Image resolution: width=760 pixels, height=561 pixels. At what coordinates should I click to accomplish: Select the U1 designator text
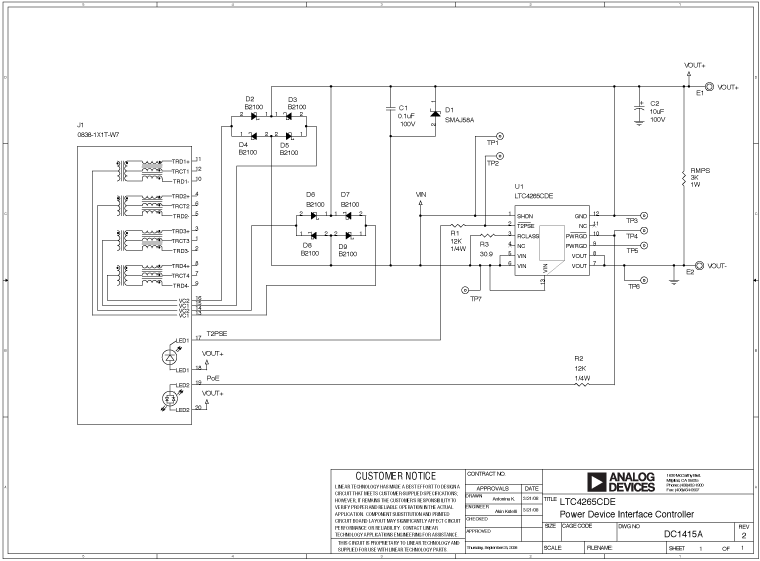[519, 186]
